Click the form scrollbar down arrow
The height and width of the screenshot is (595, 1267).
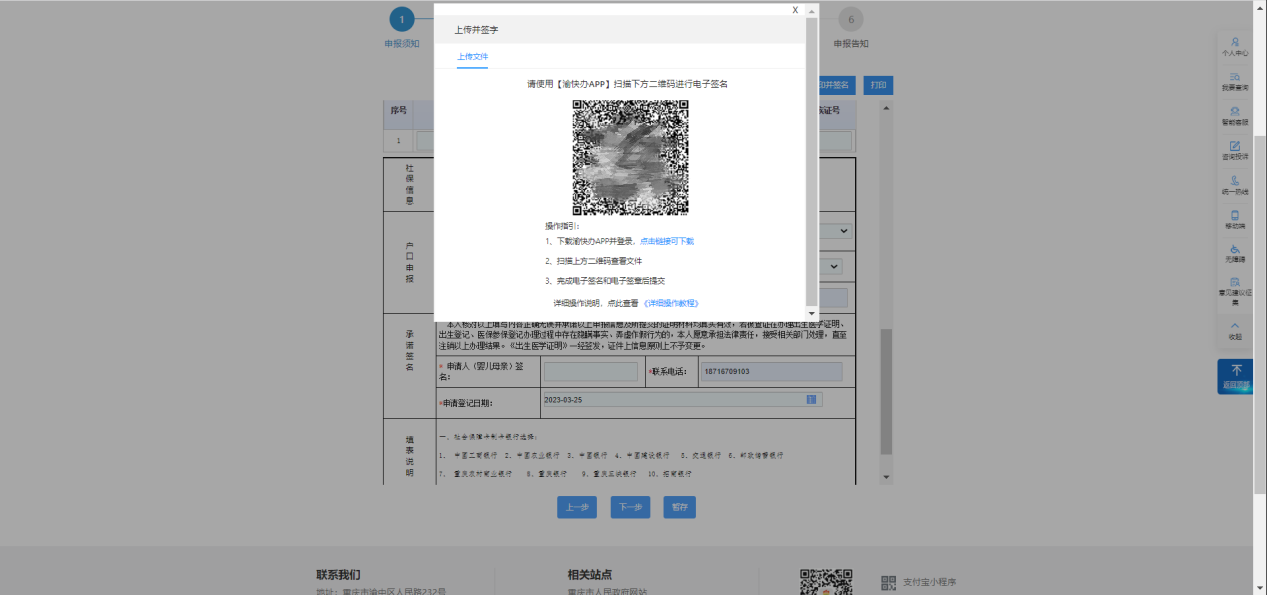(885, 477)
